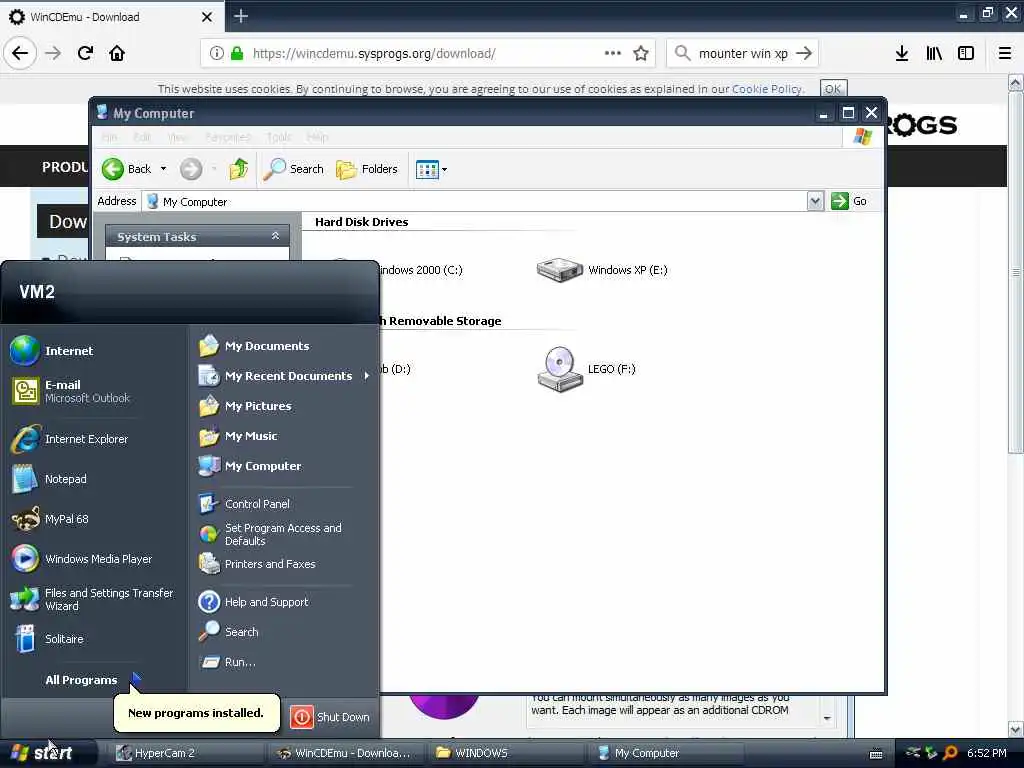Dismiss cookie notice with OK

pos(833,89)
